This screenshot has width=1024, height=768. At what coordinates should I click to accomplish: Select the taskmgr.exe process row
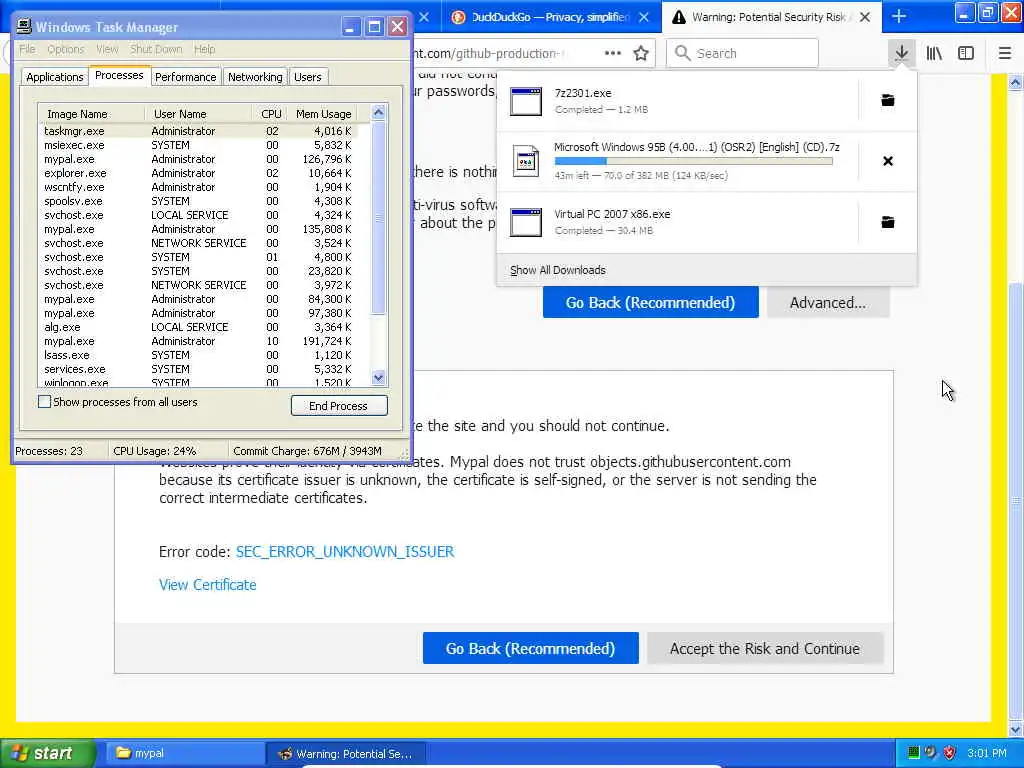click(199, 131)
